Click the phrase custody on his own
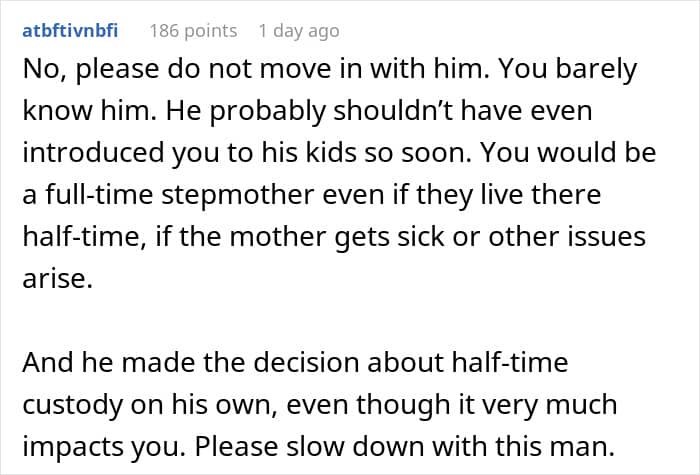 149,405
